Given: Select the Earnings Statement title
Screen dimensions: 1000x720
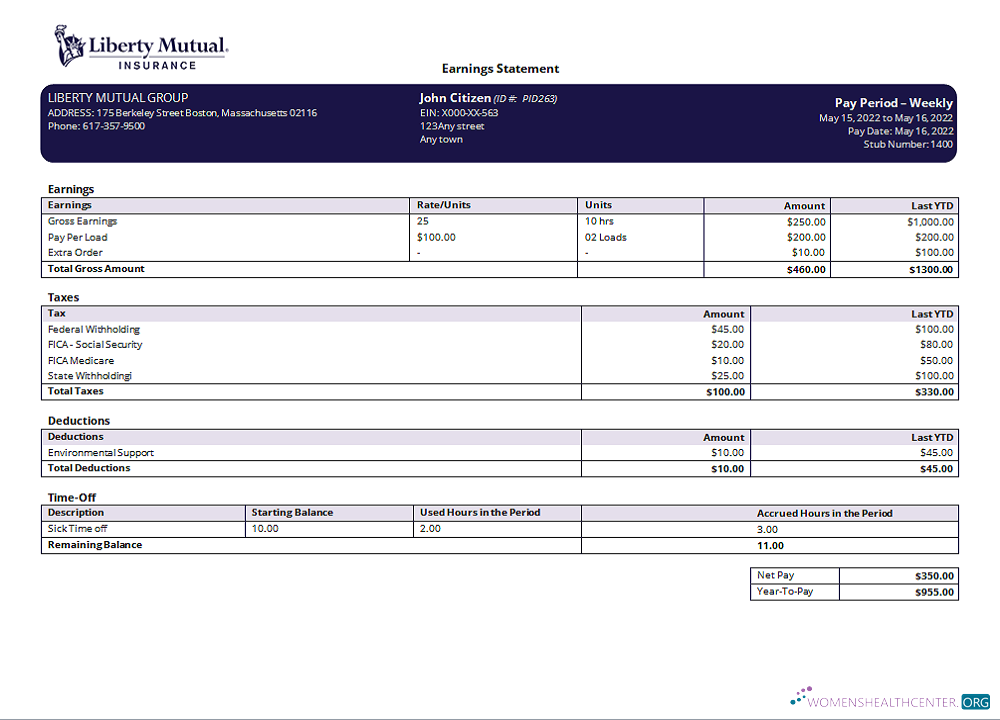Looking at the screenshot, I should (500, 68).
